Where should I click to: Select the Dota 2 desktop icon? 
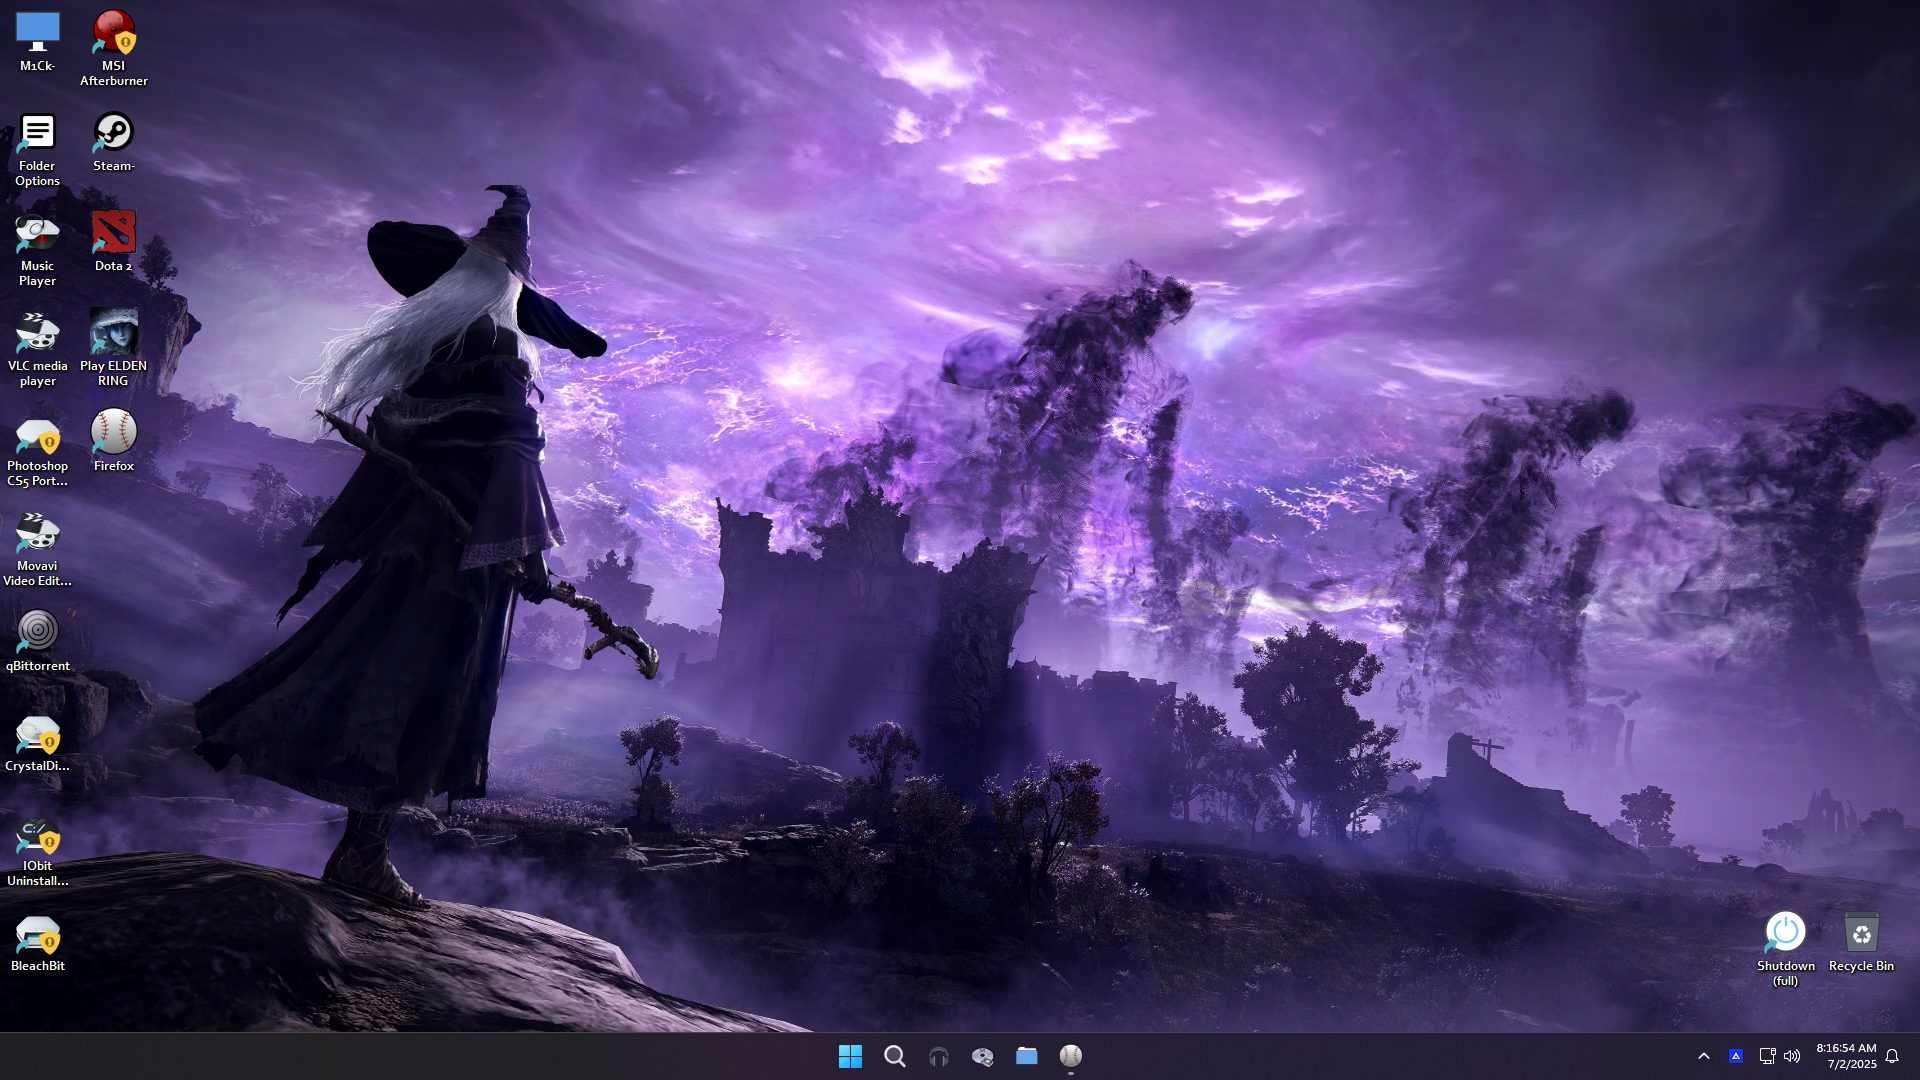(x=113, y=241)
